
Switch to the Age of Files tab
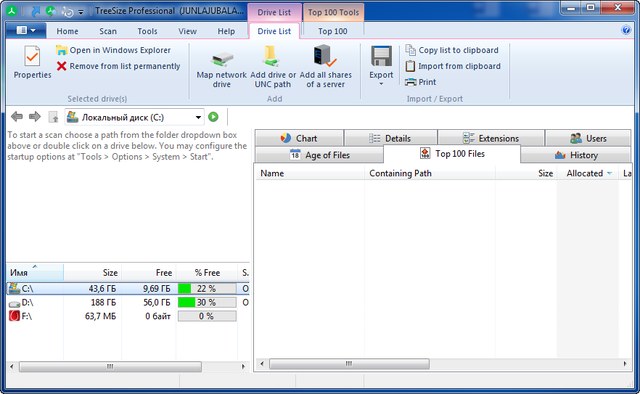tap(319, 155)
